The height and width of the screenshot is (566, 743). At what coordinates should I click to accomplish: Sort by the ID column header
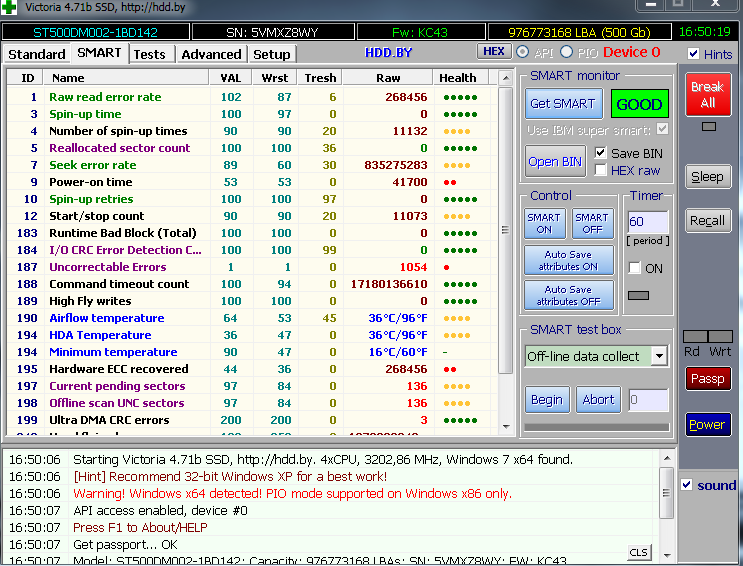point(27,78)
